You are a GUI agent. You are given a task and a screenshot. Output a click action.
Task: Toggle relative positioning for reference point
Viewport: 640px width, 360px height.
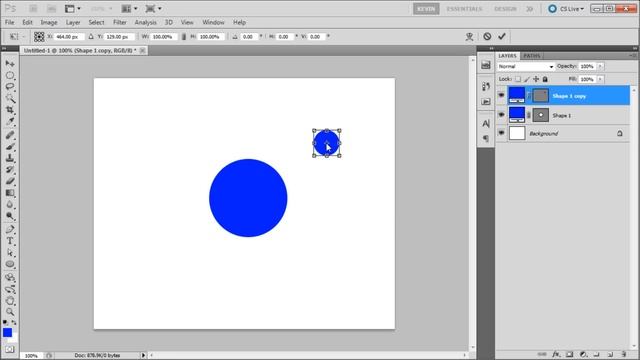point(91,37)
